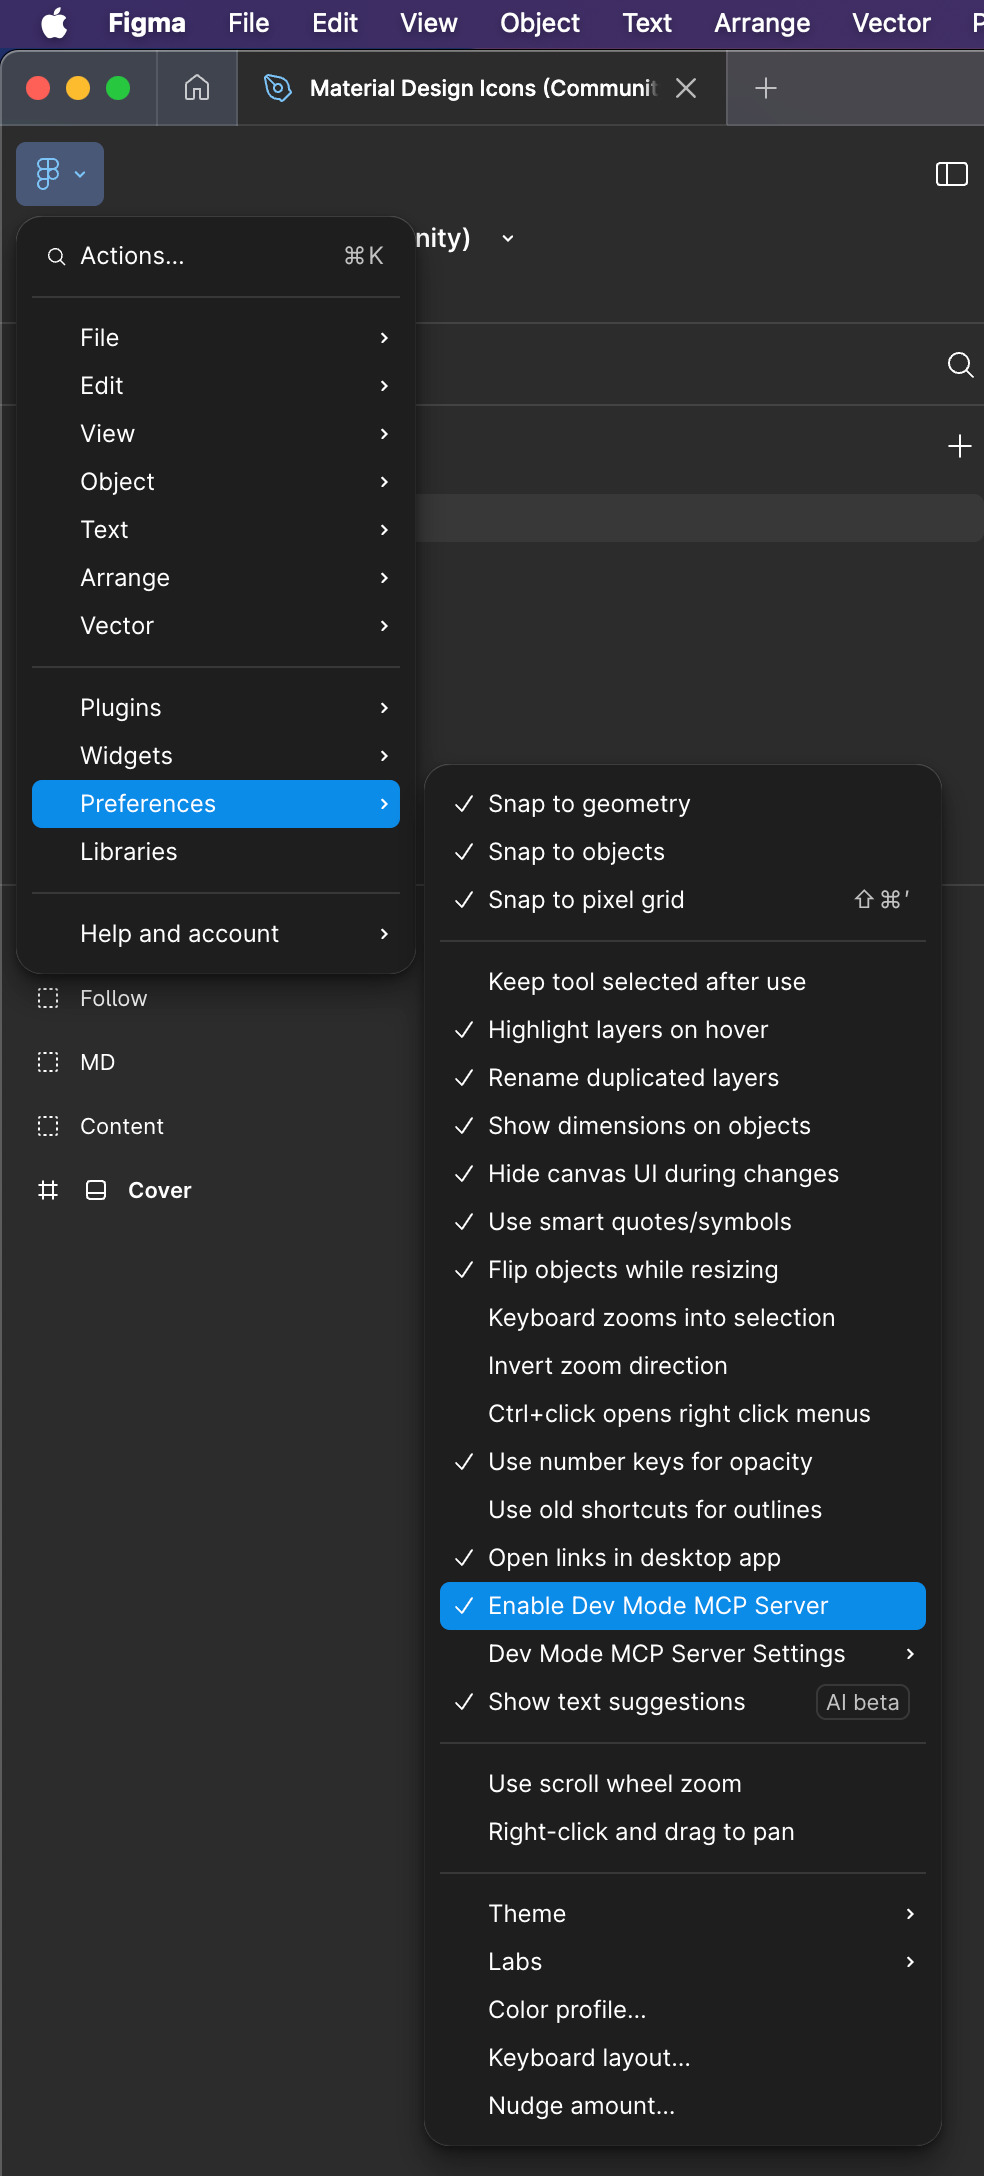Open the Labs submenu
The height and width of the screenshot is (2176, 984).
pos(683,1962)
